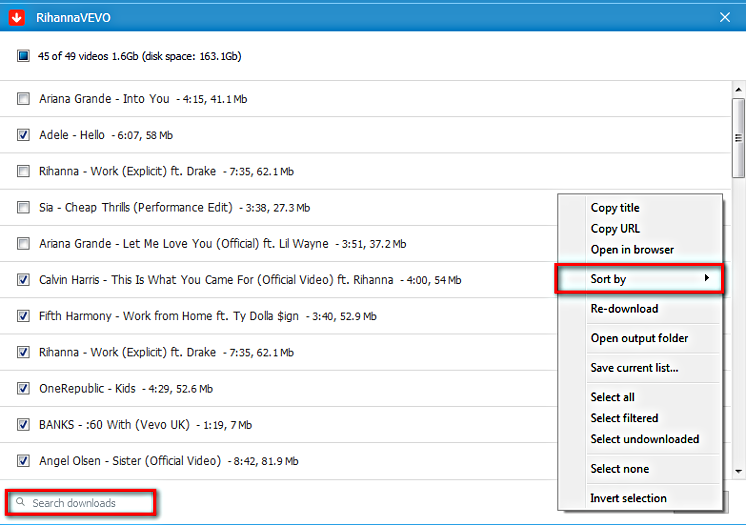
Task: Expand the Sort by submenu arrow
Action: coord(707,278)
